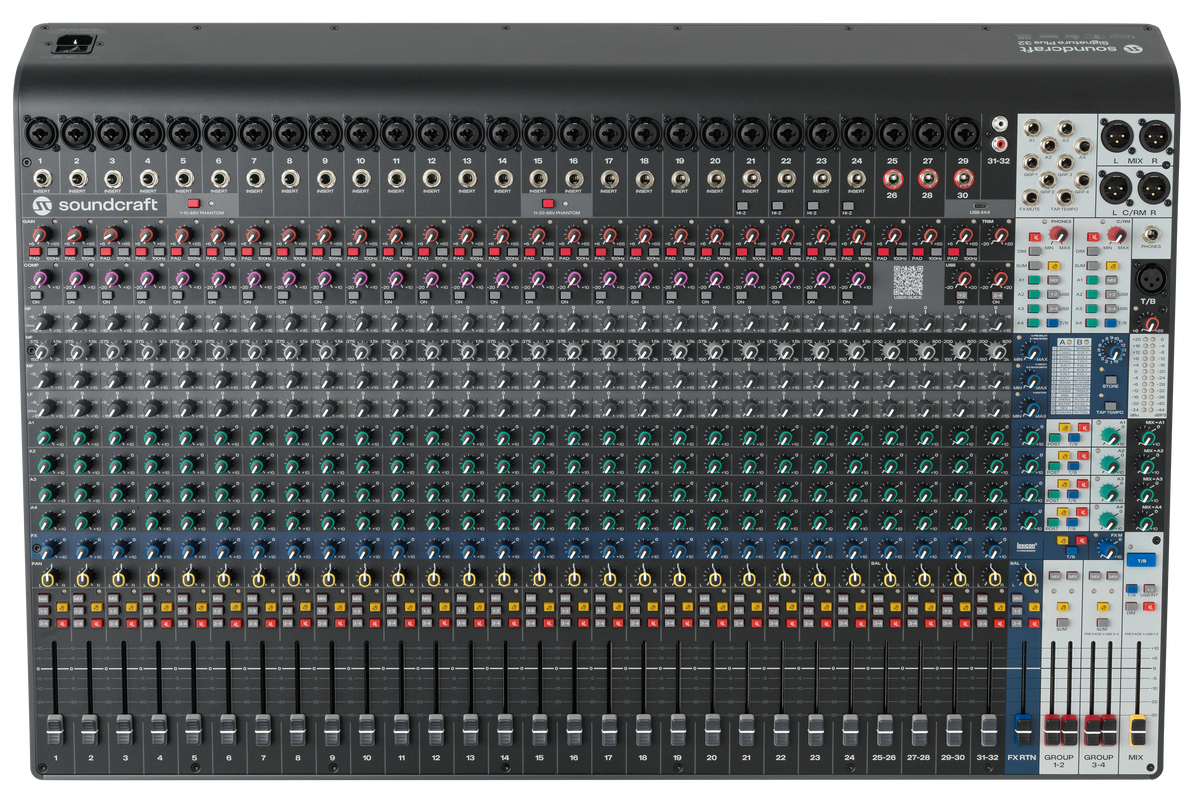Push the large blue T/B button above MIX
This screenshot has height=801, width=1200.
1141,560
